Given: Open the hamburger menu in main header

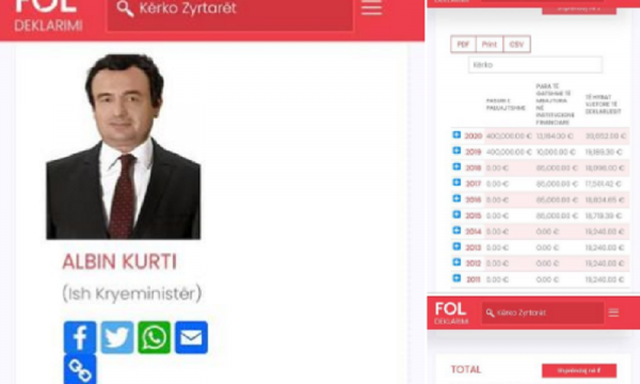Looking at the screenshot, I should pyautogui.click(x=371, y=8).
